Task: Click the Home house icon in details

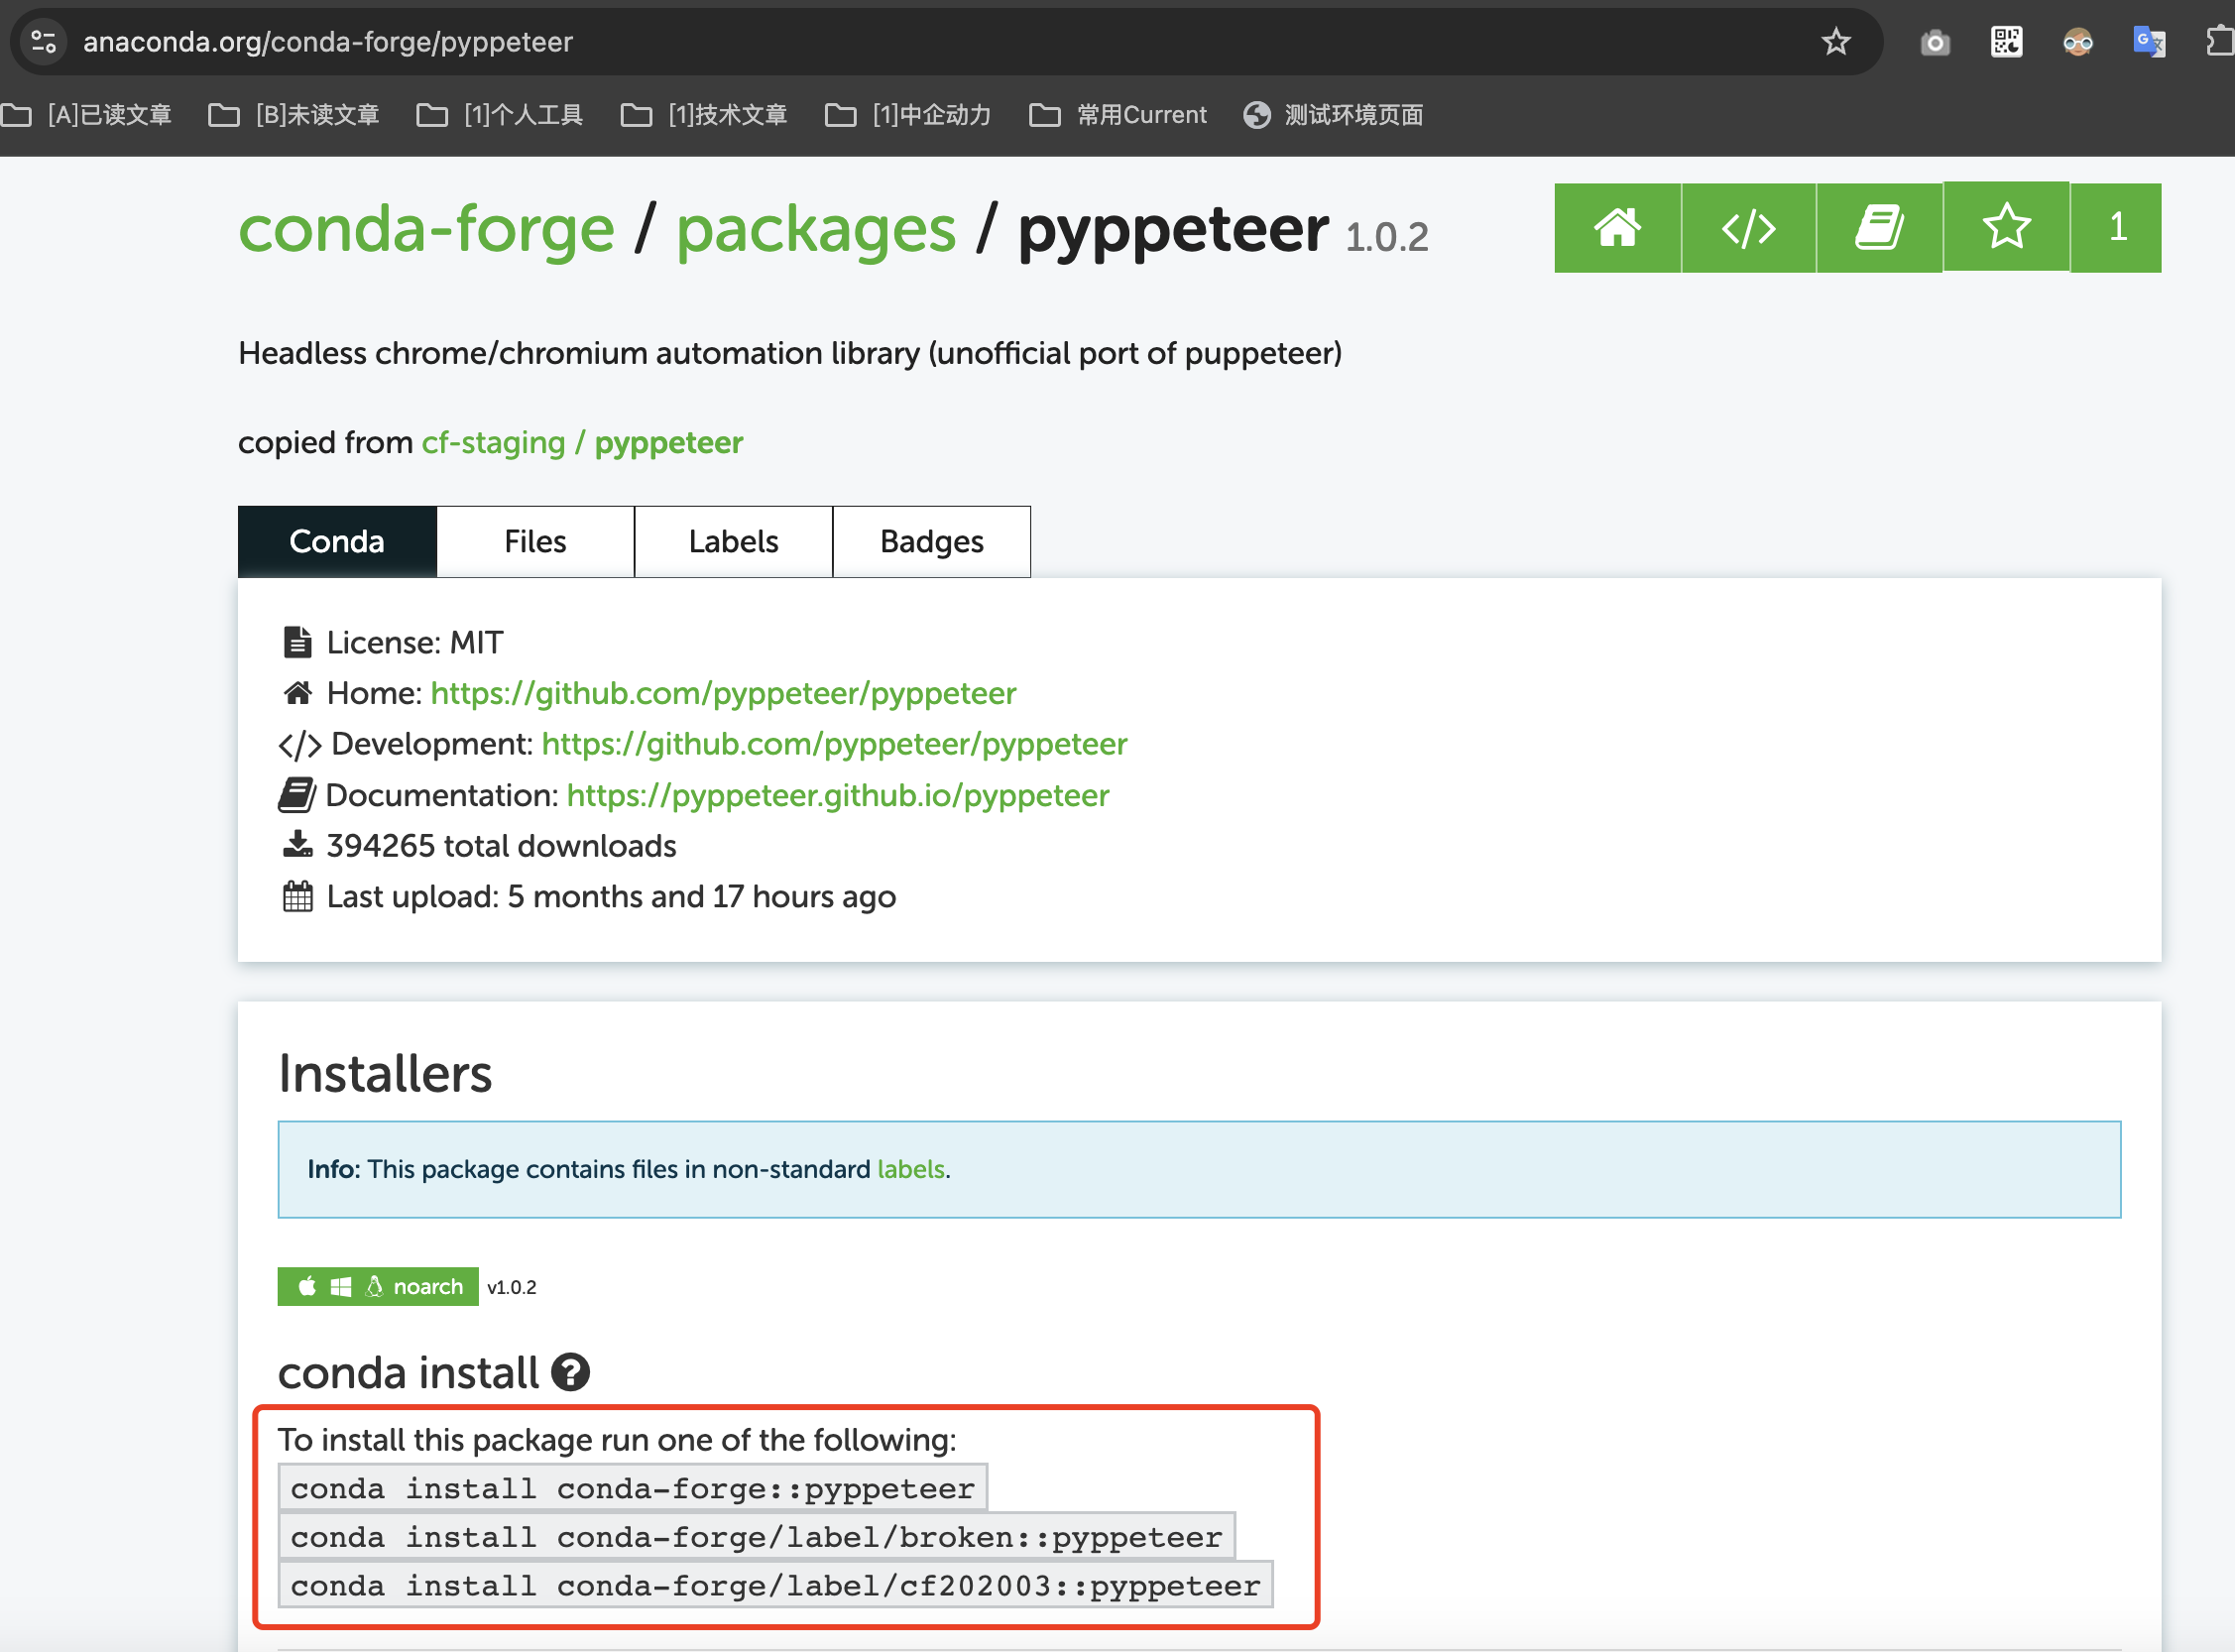Action: point(297,692)
